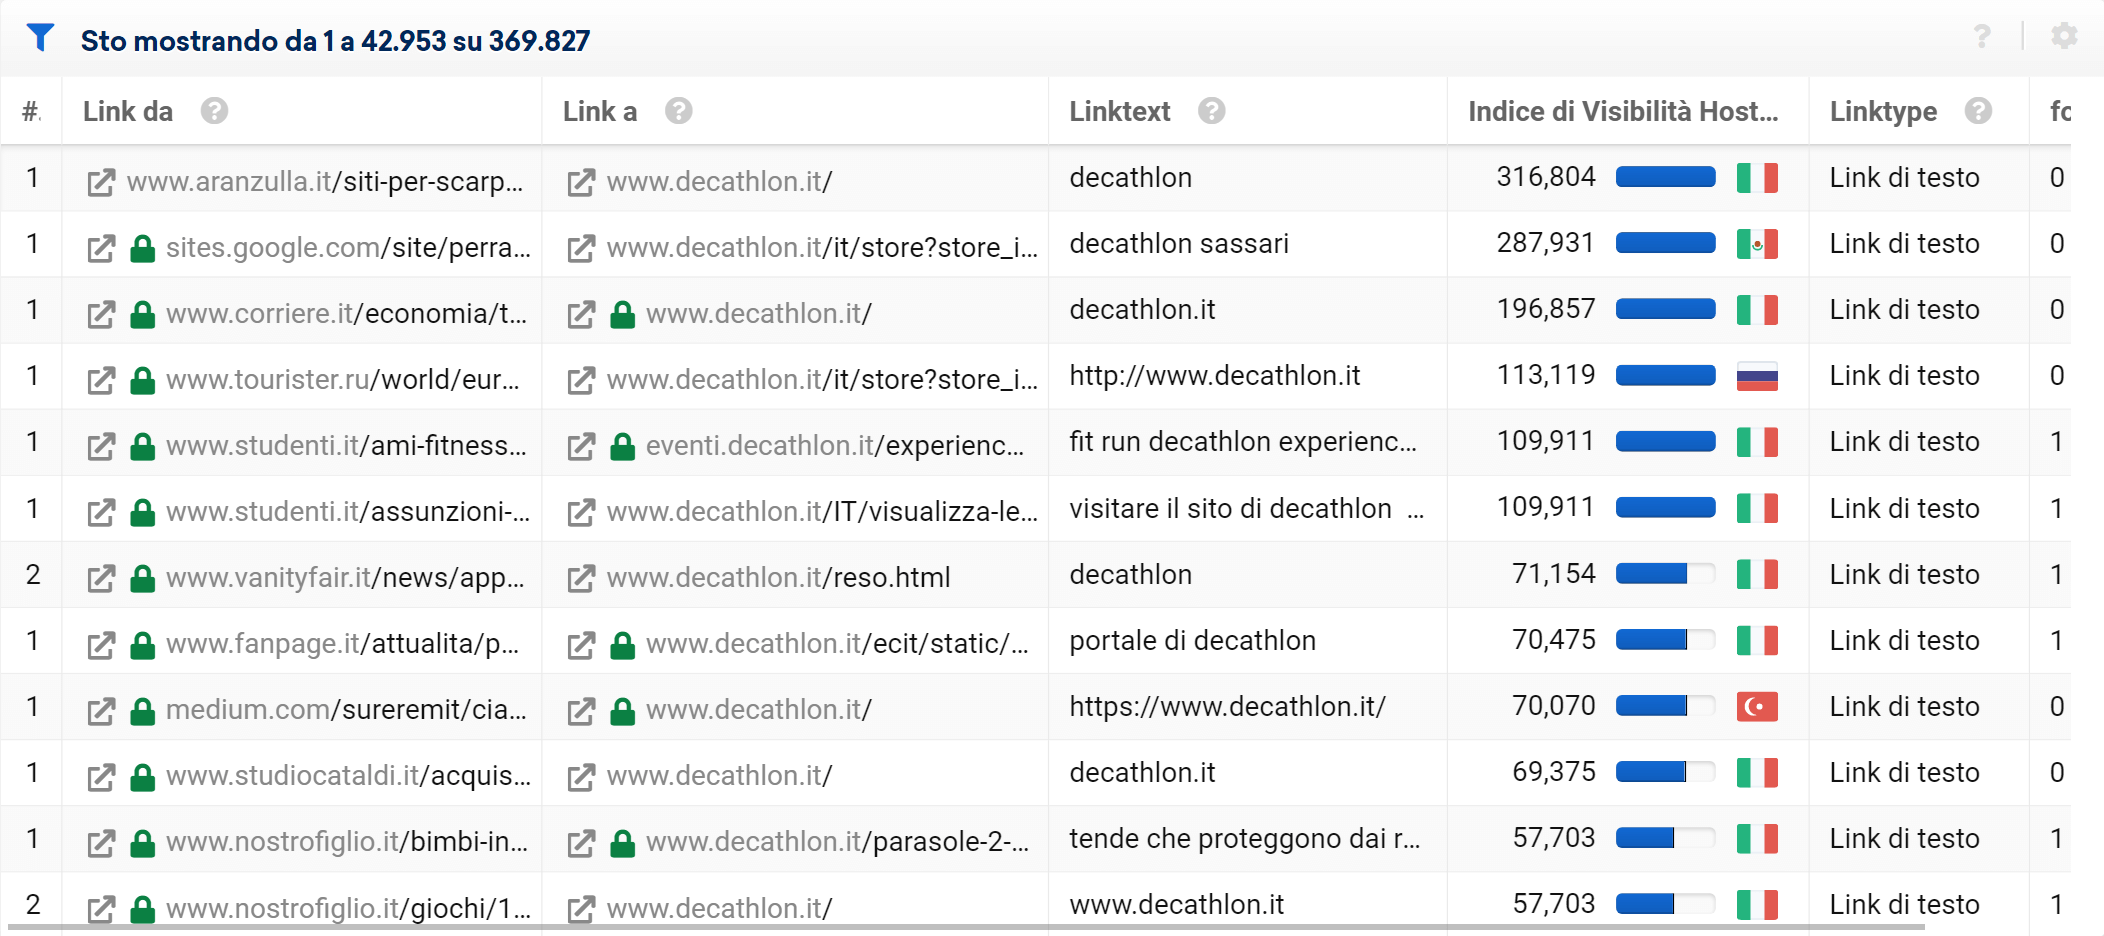Screen dimensions: 2104x936
Task: Click visibility value 113,119
Action: point(1546,375)
